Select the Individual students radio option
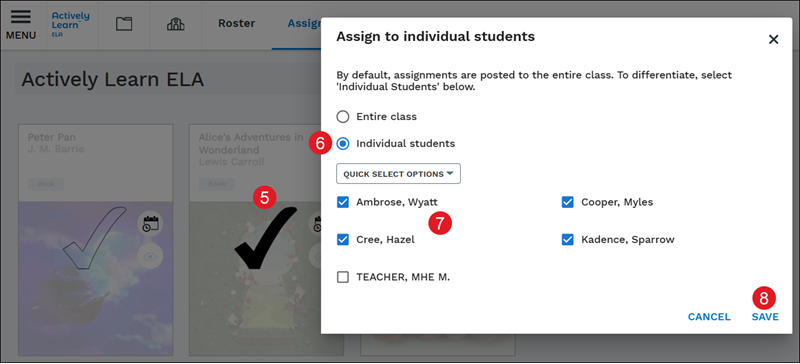Viewport: 800px width, 364px height. pyautogui.click(x=343, y=144)
